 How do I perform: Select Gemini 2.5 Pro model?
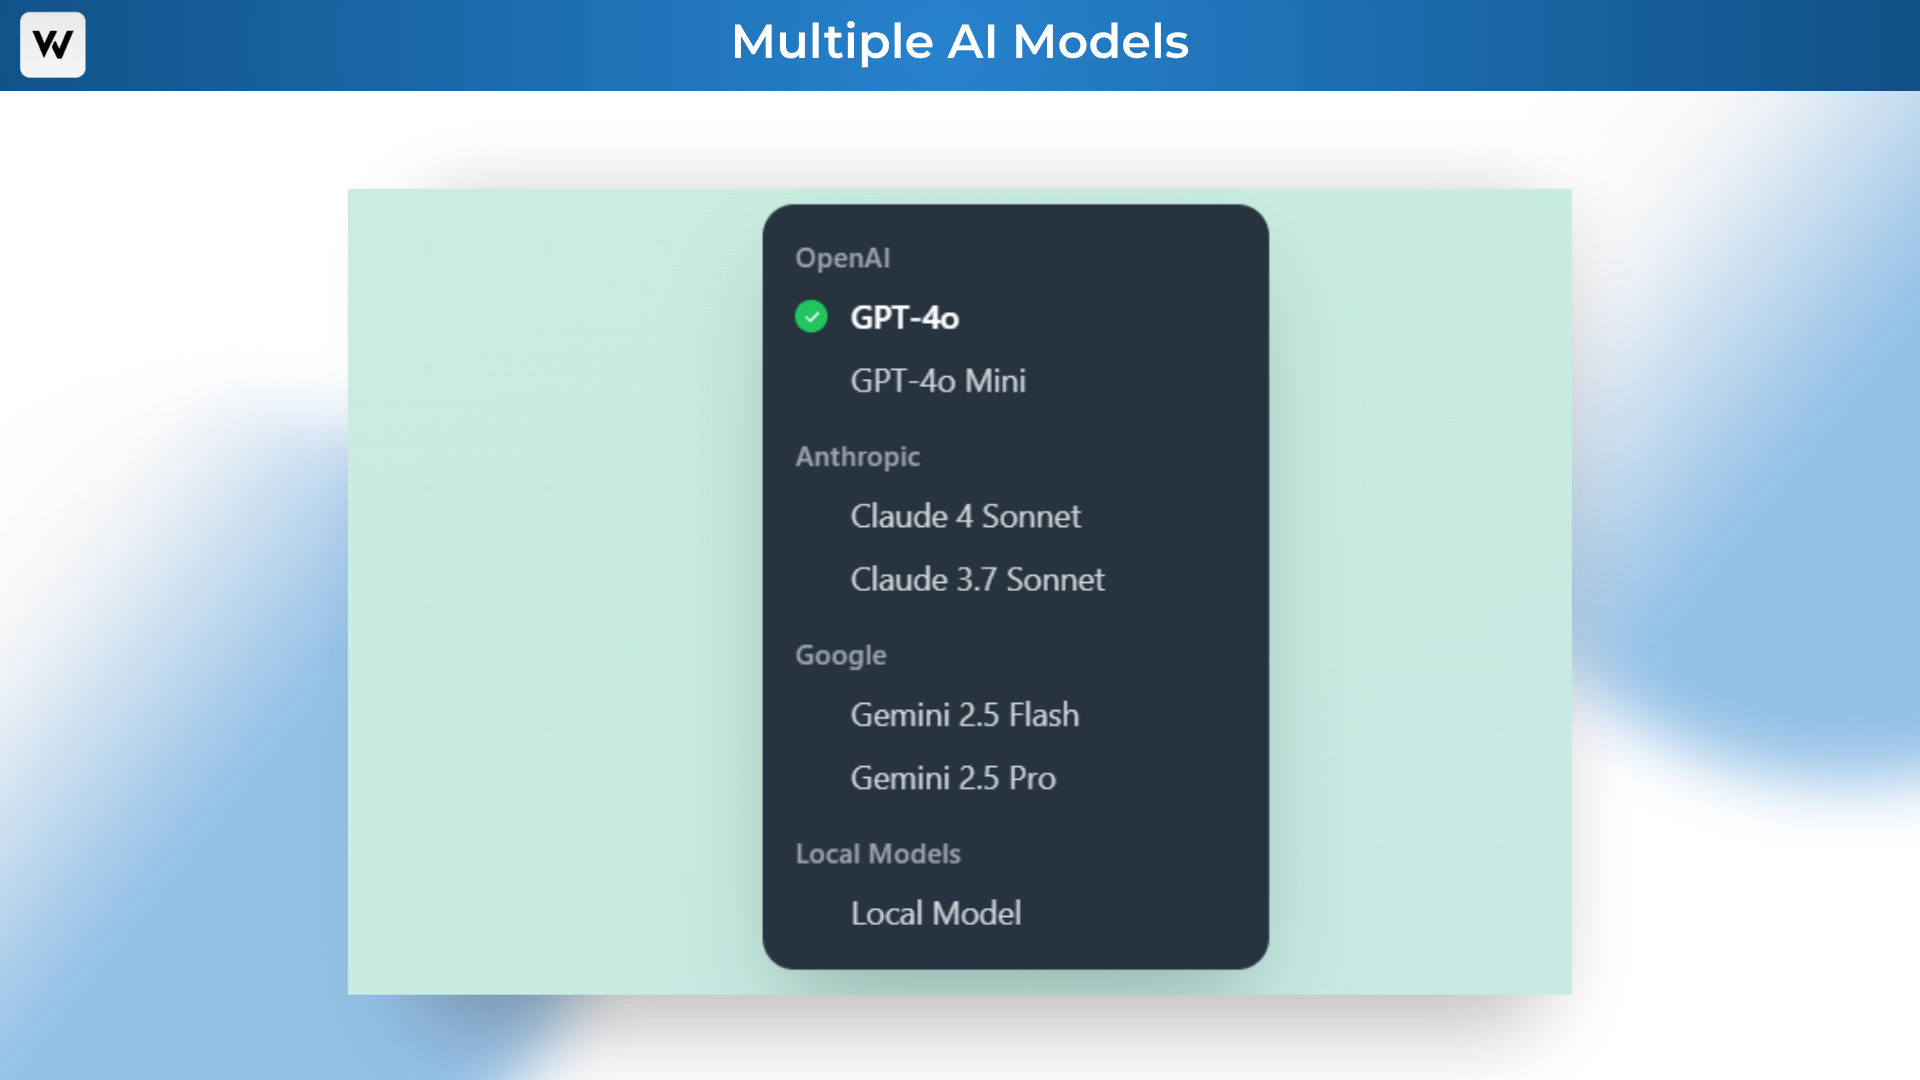point(952,778)
